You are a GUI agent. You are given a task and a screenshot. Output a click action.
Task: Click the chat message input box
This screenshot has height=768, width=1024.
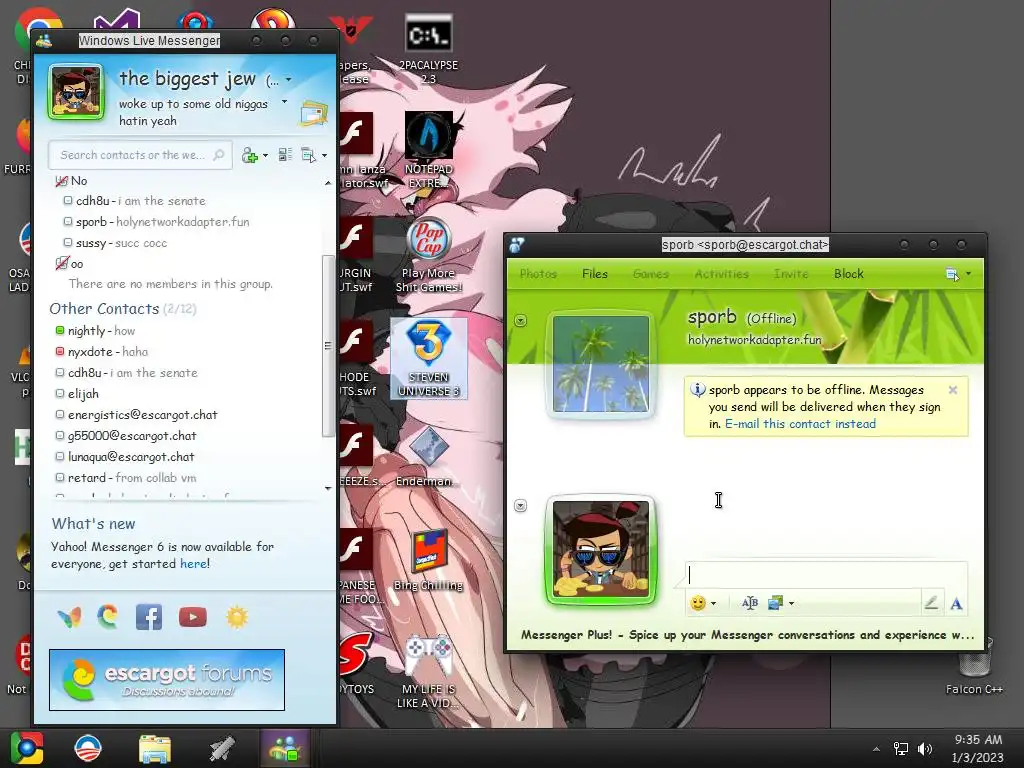(826, 575)
